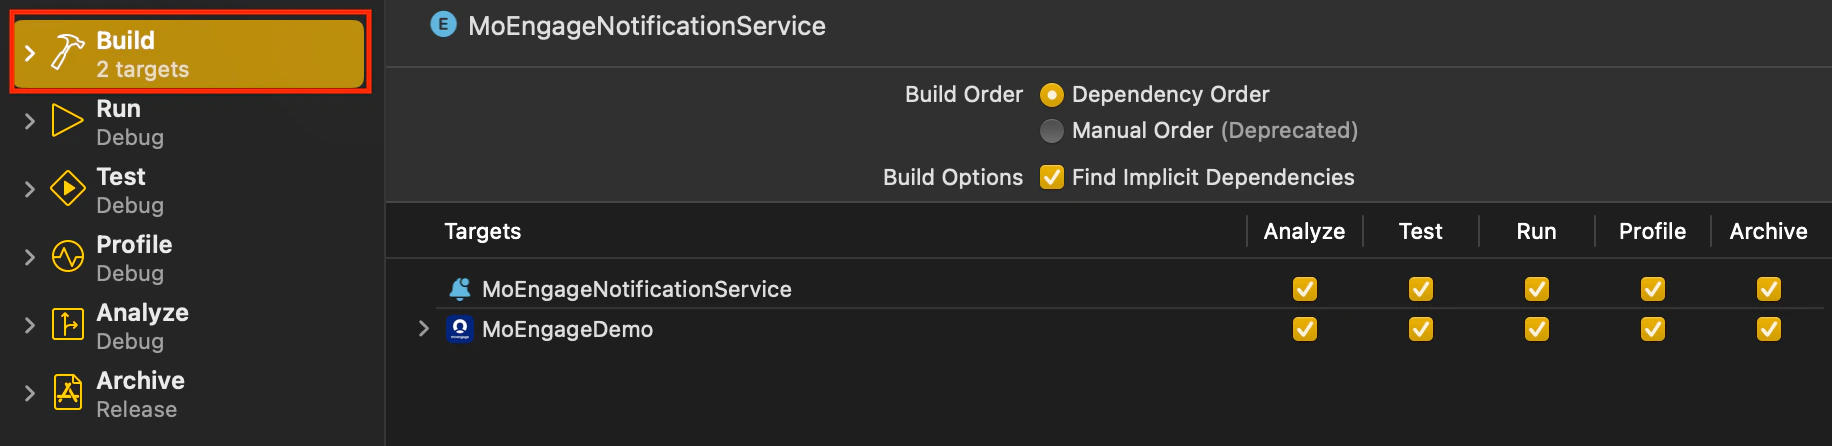The image size is (1832, 446).
Task: Click the Test diamond icon
Action: click(x=67, y=189)
